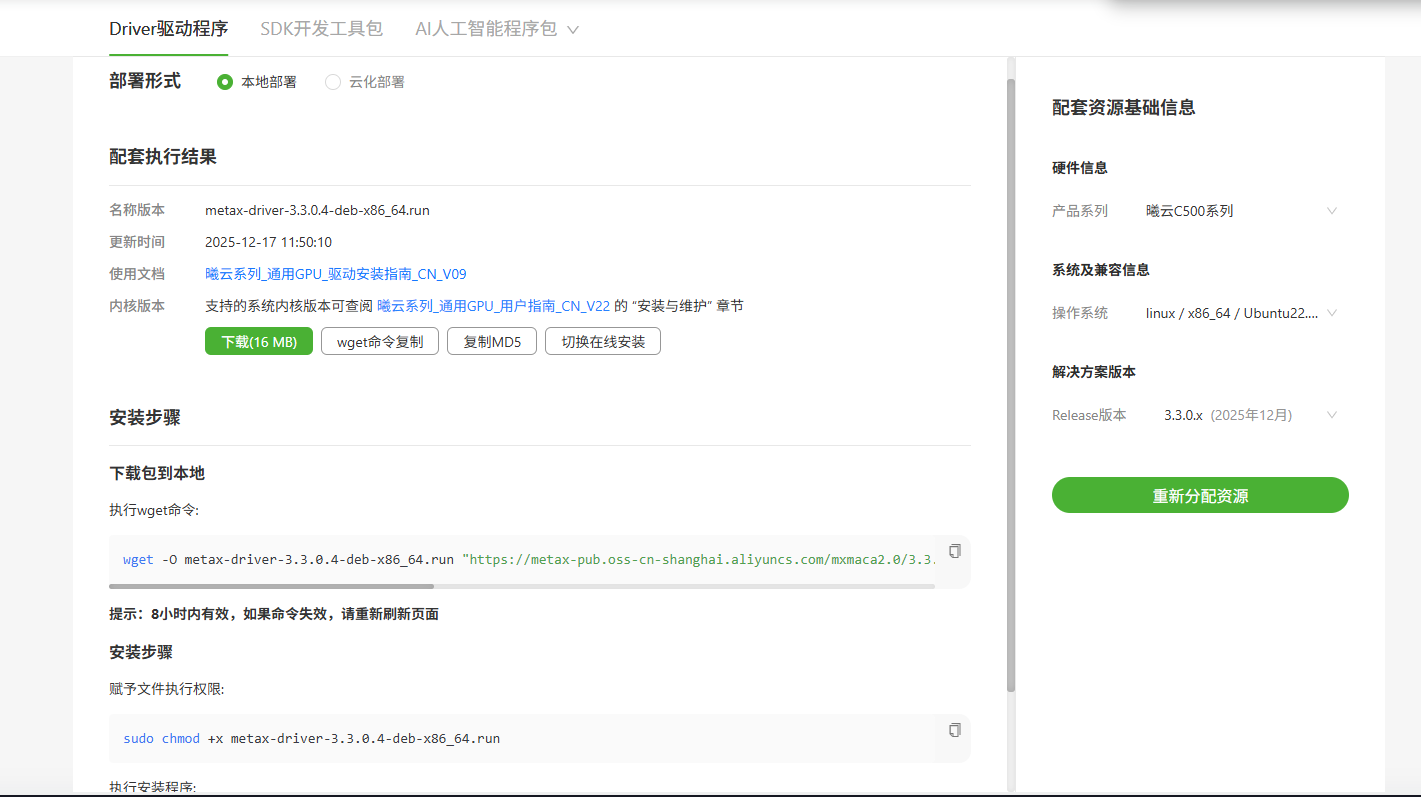Choose the 云化部署 deployment option
This screenshot has width=1421, height=797.
coord(333,82)
